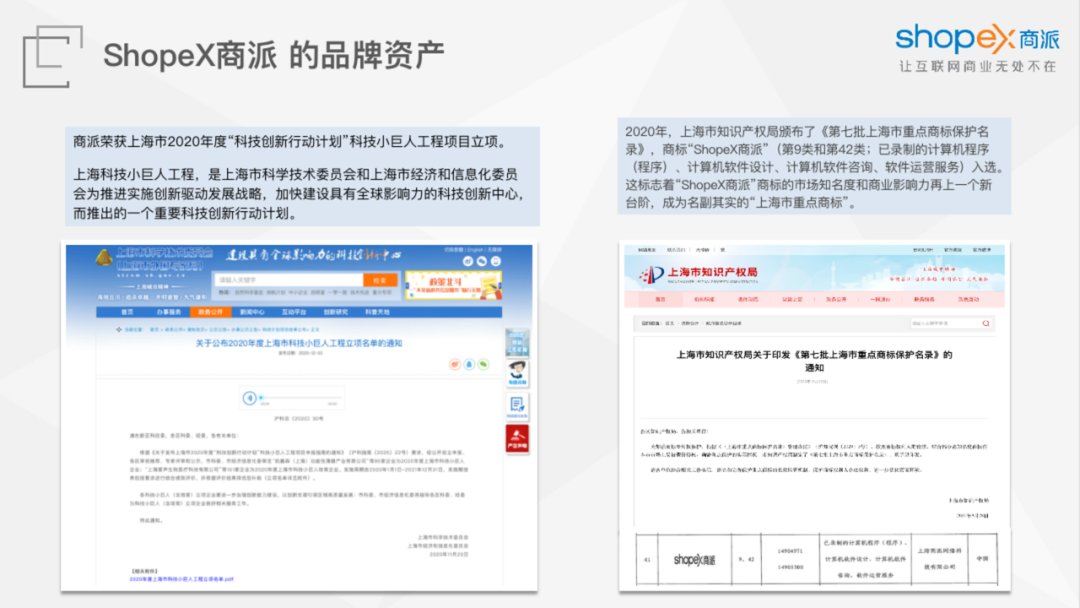Open the 办事服务 navigation tab

[x=168, y=312]
